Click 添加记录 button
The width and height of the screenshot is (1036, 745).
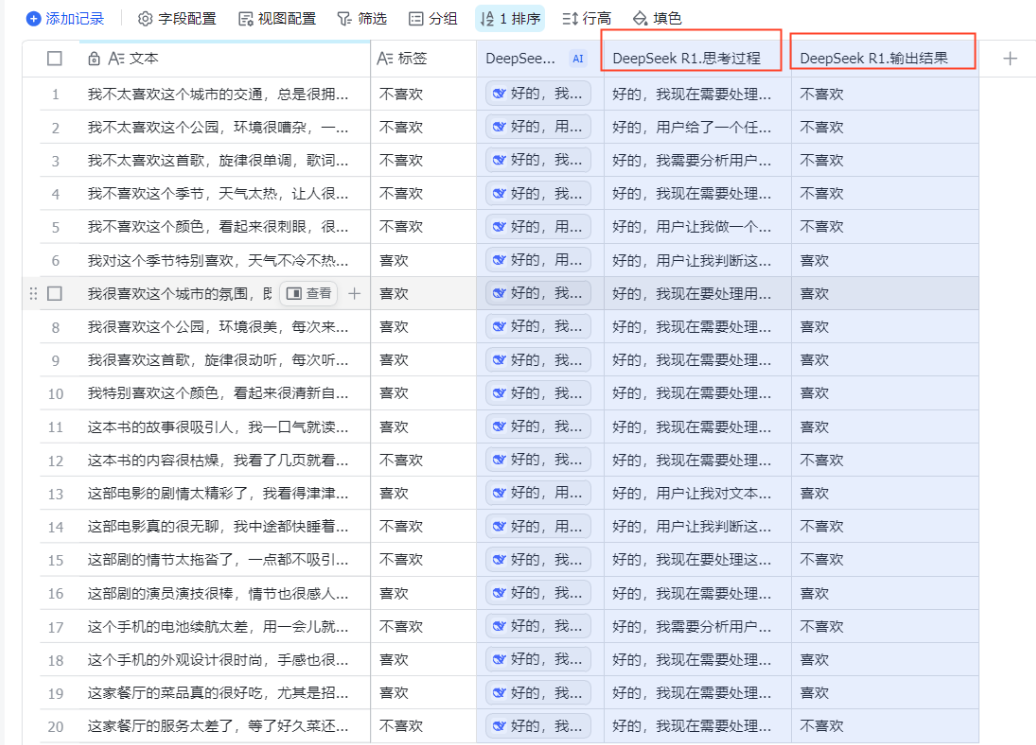65,18
